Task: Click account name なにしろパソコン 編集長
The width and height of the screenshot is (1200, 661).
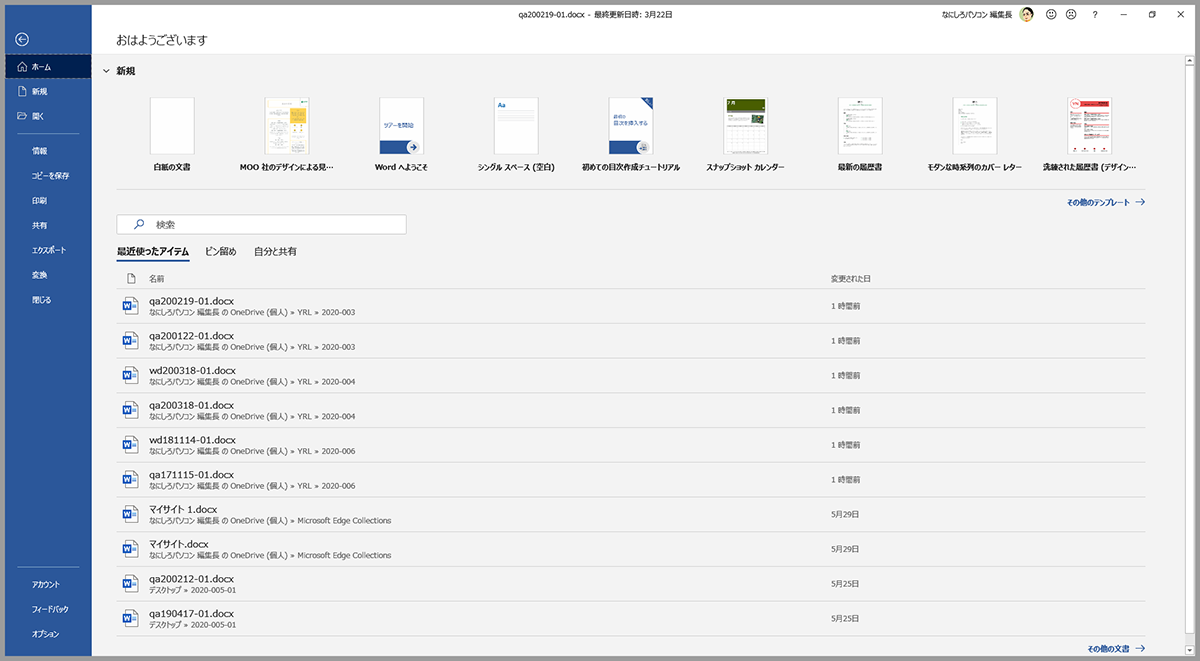Action: point(978,14)
